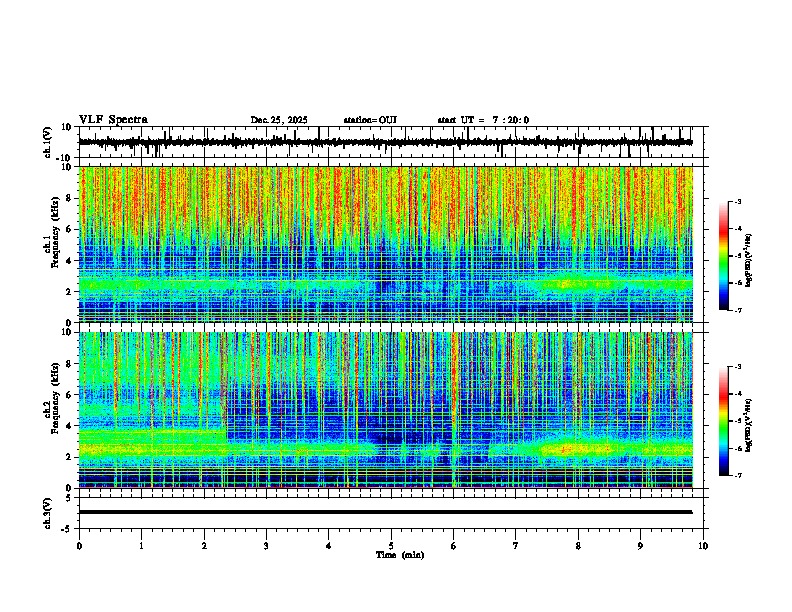The height and width of the screenshot is (612, 792).
Task: Click the ch.2 spectrogram plot
Action: [x=386, y=410]
